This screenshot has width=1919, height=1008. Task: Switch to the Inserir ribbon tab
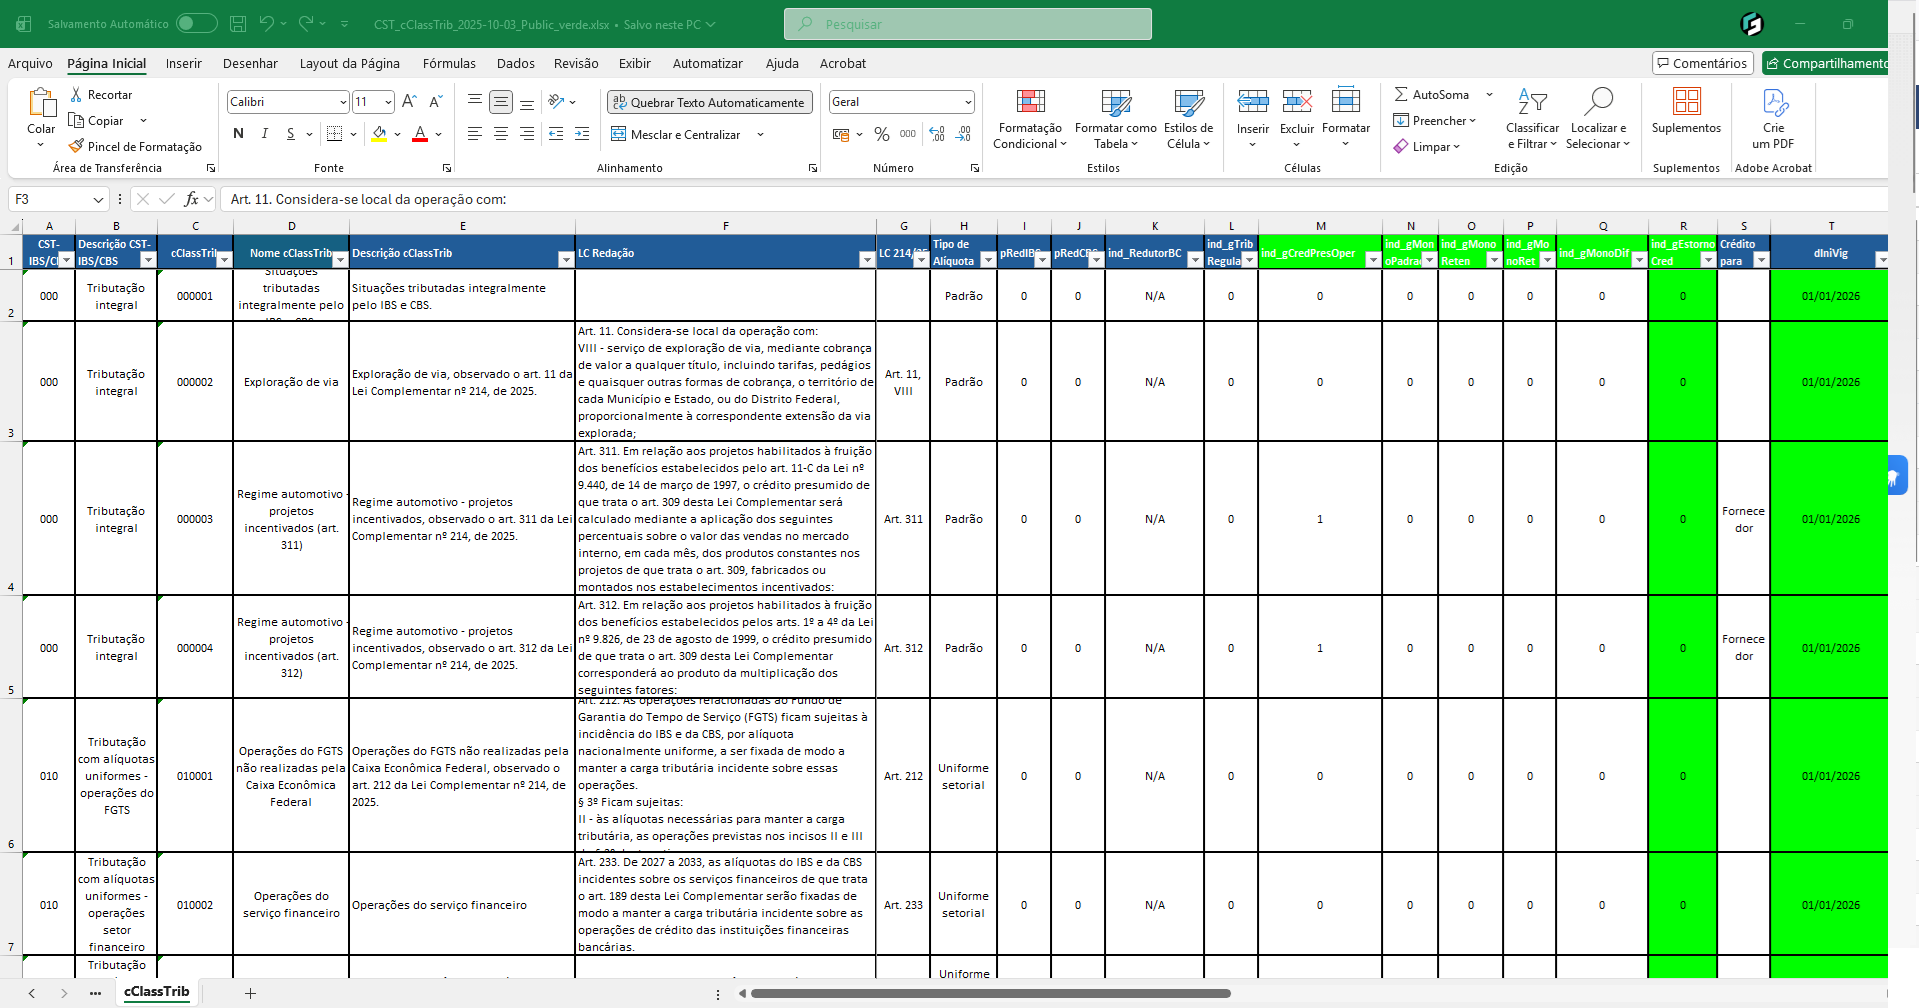point(183,64)
